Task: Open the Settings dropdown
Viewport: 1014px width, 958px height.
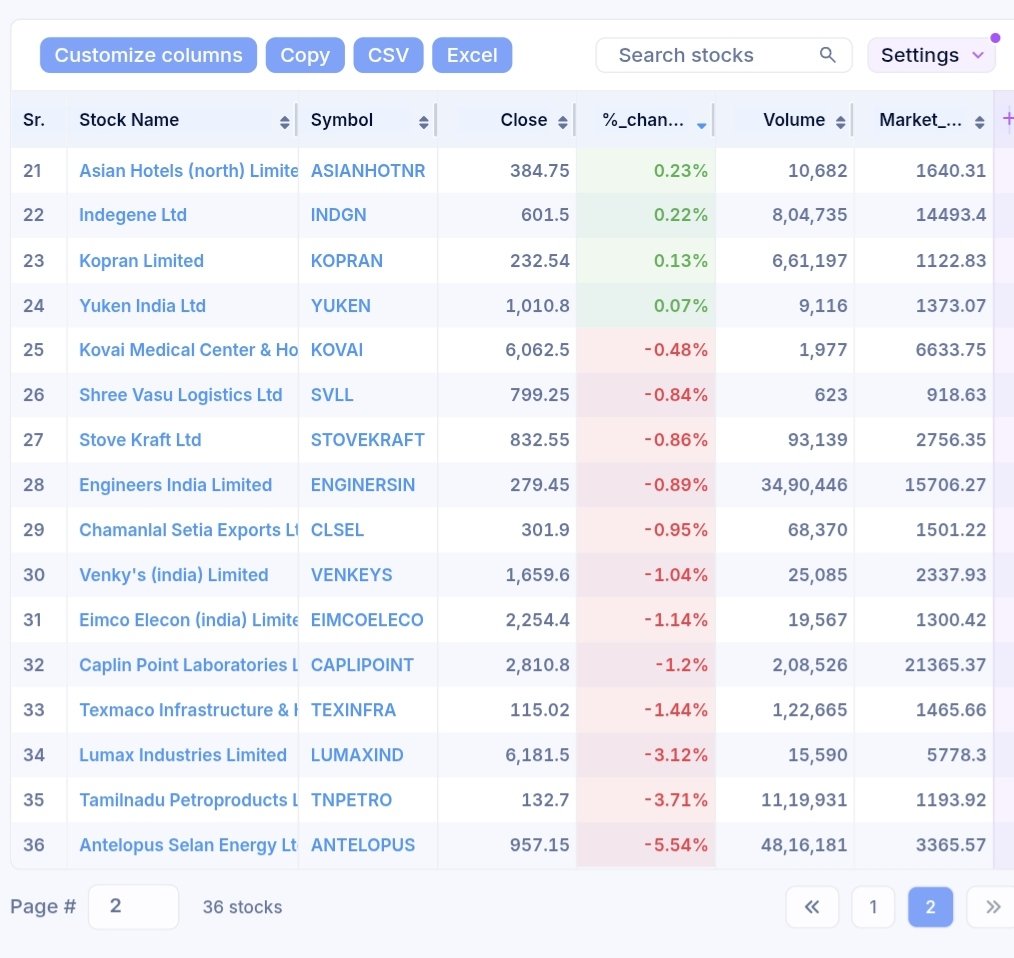Action: [x=931, y=55]
